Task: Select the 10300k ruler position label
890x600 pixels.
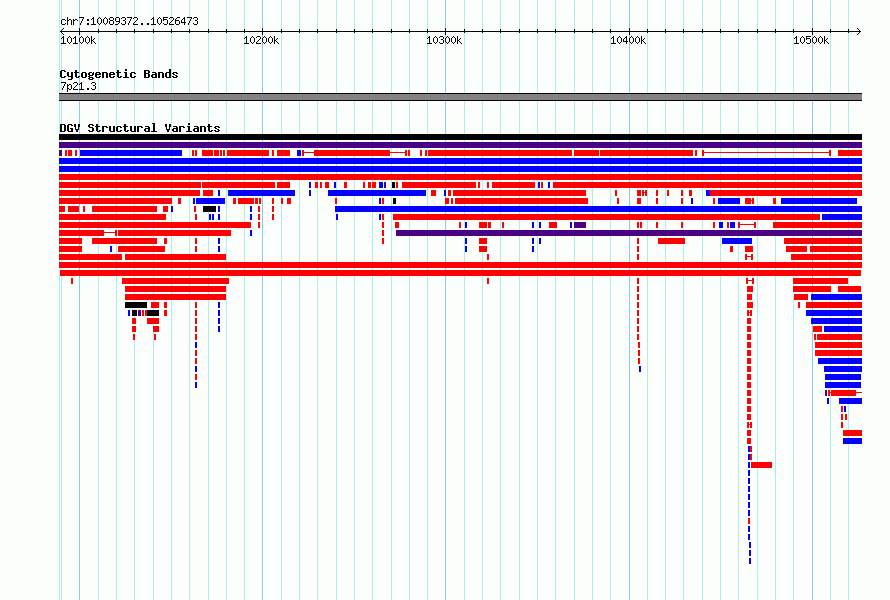Action: [444, 40]
